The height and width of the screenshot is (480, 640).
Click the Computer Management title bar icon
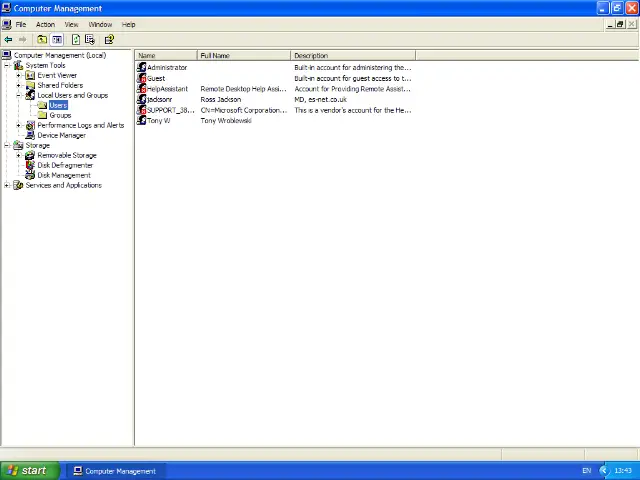(6, 8)
